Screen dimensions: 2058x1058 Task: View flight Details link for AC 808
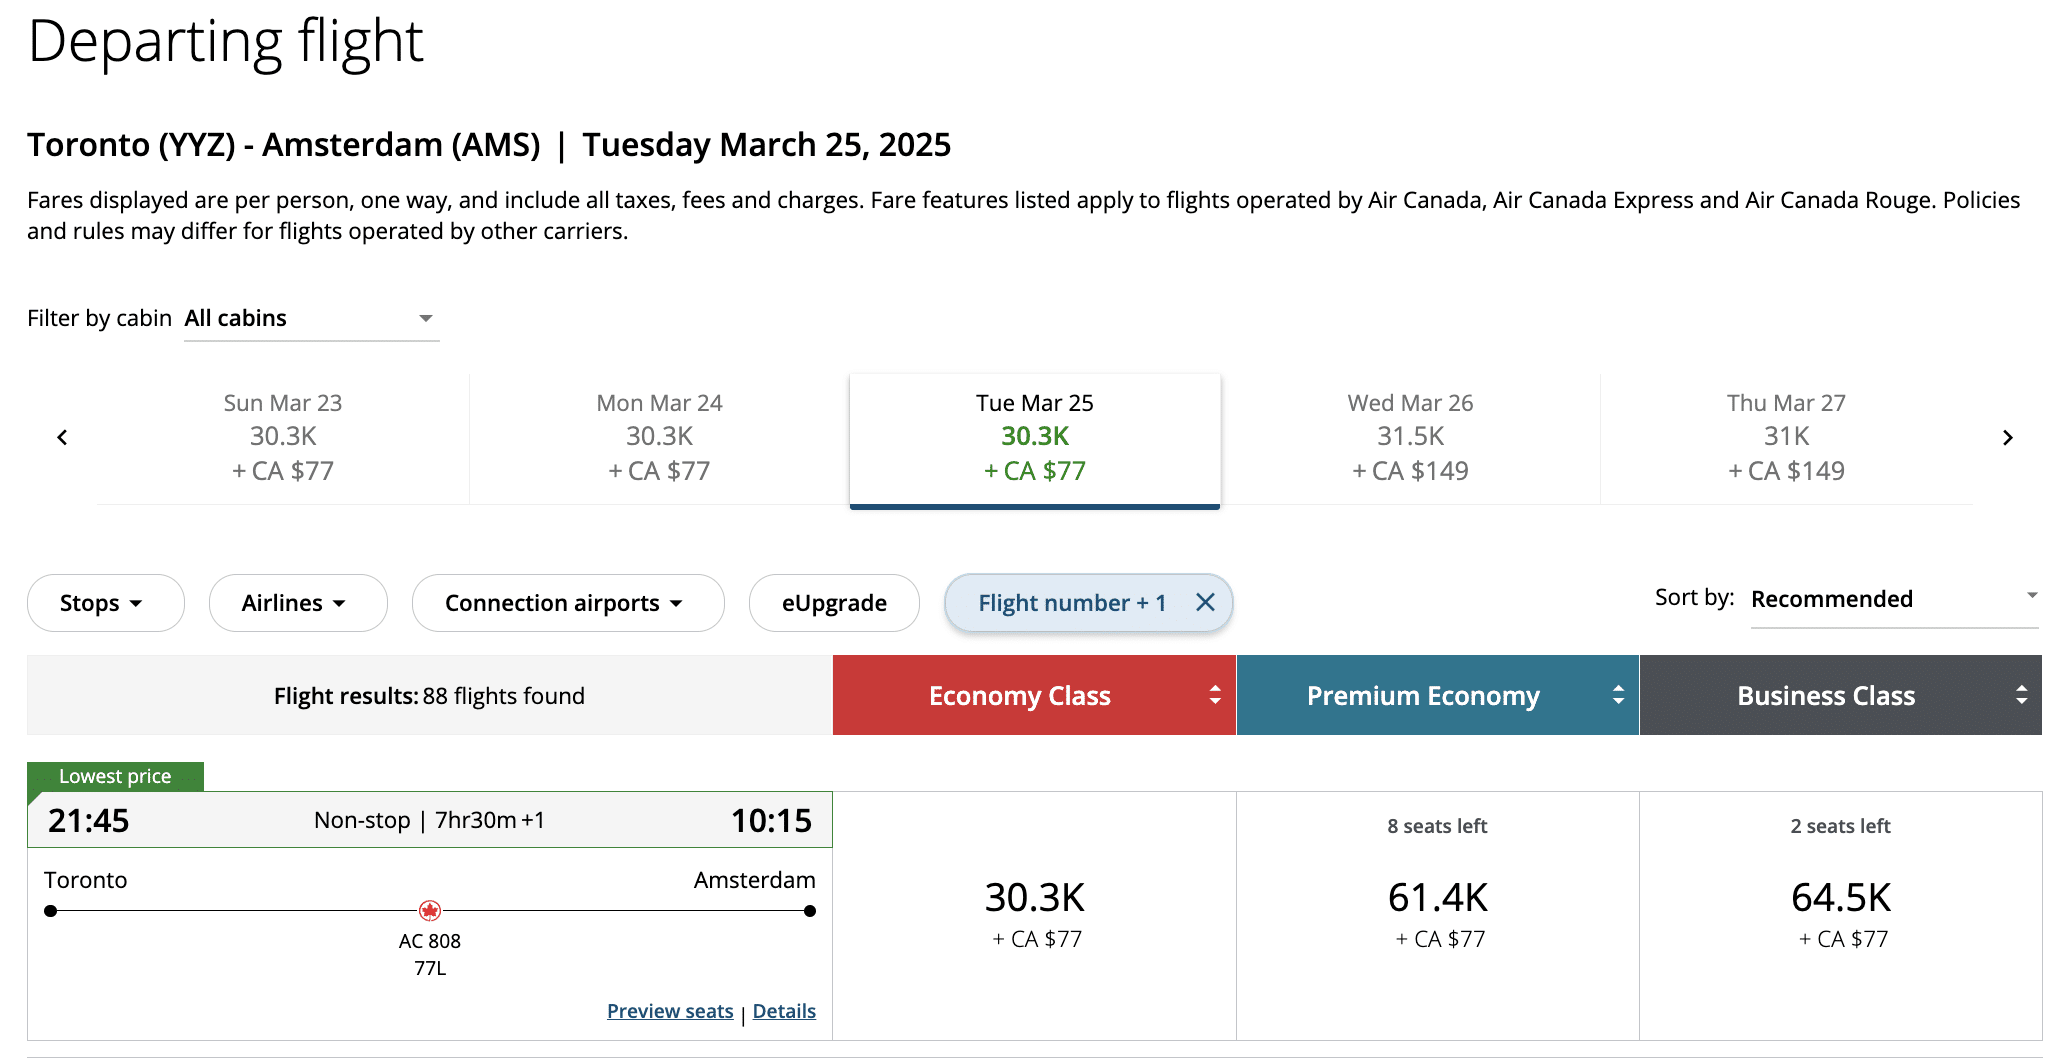[784, 1011]
